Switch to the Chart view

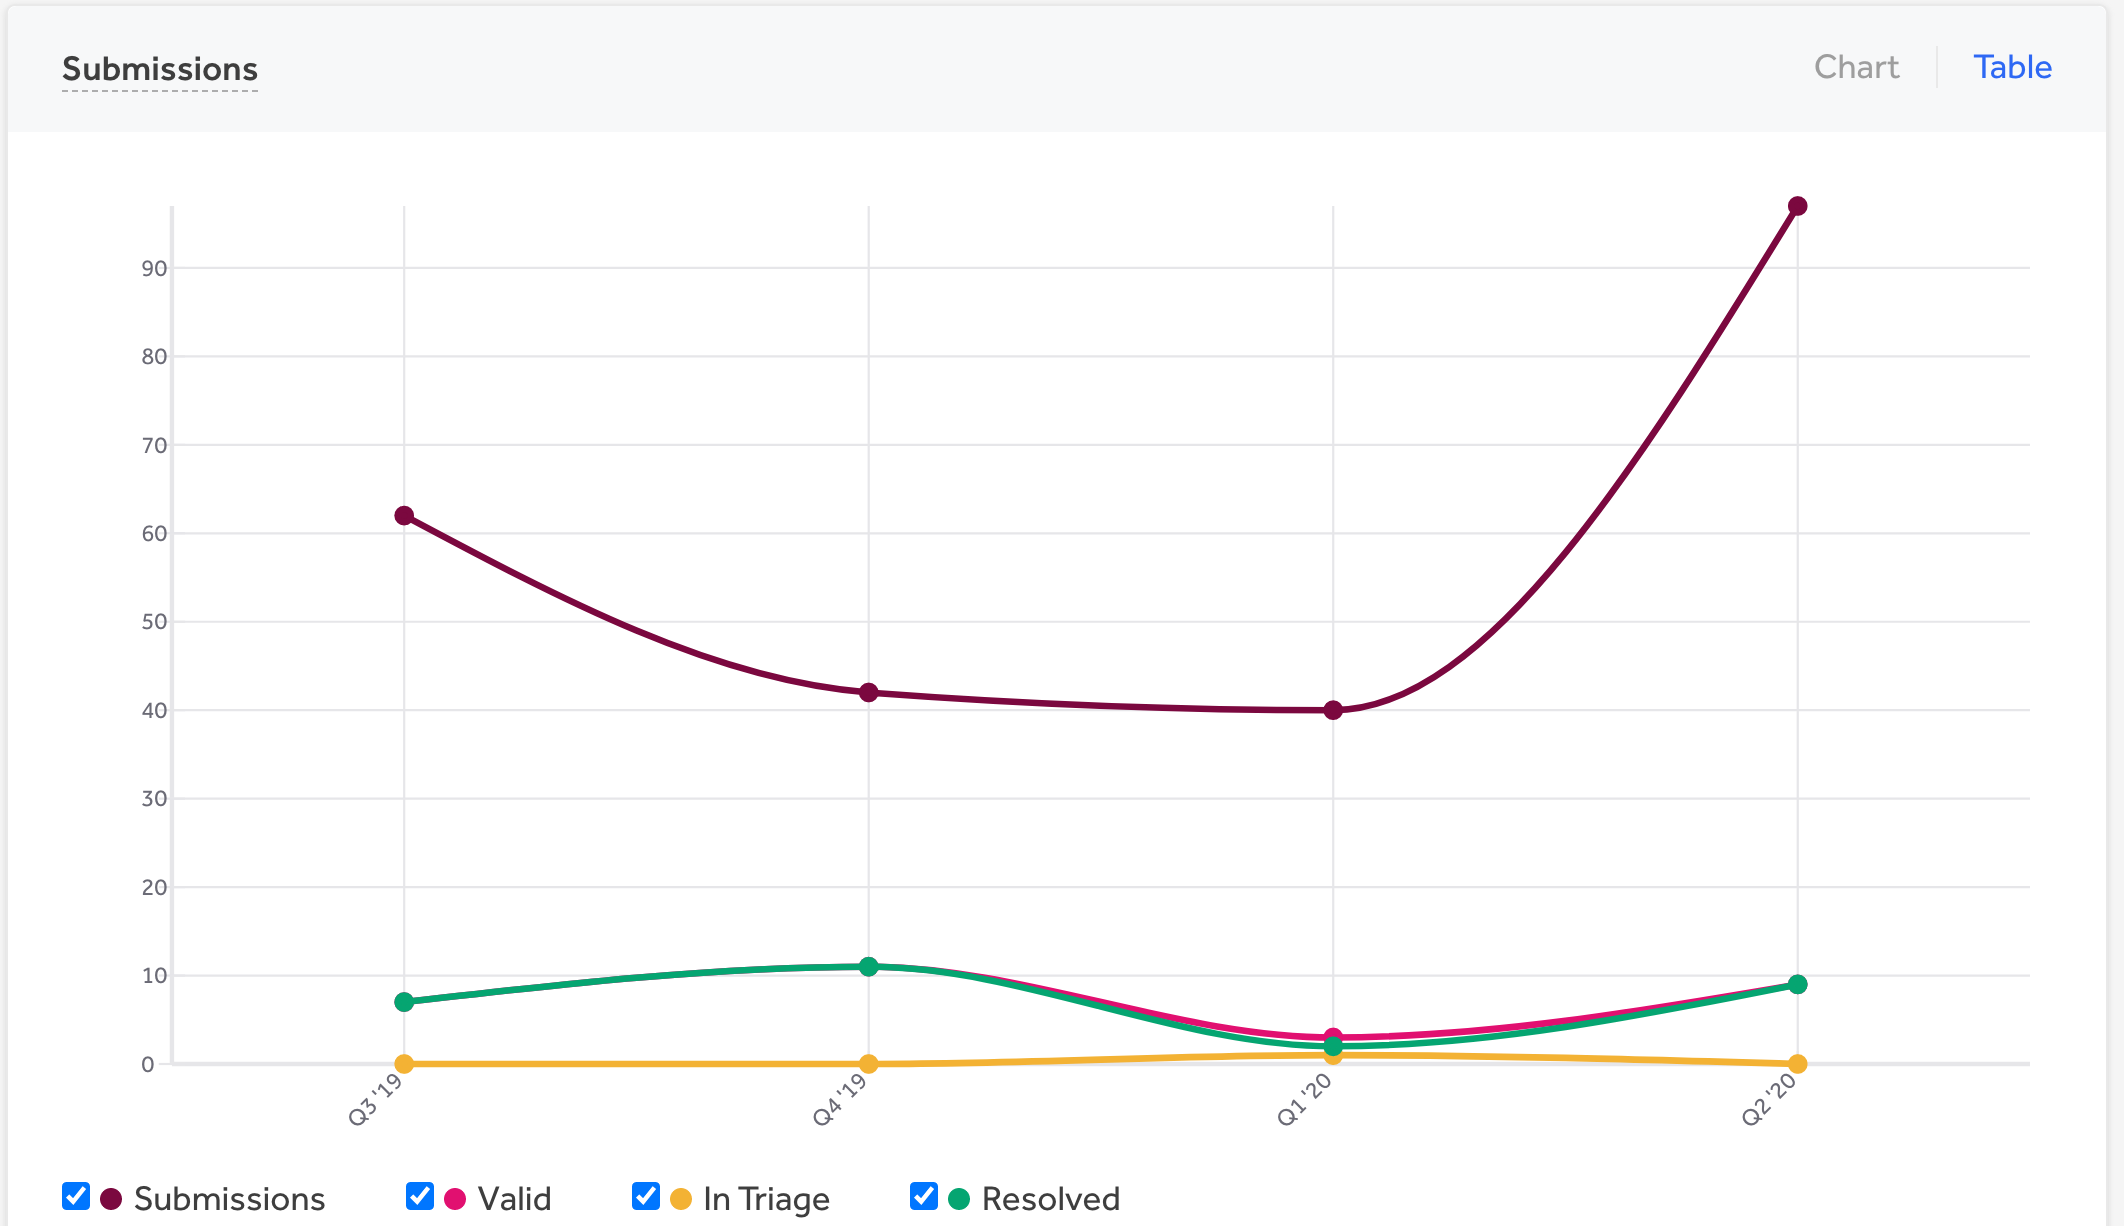point(1856,67)
